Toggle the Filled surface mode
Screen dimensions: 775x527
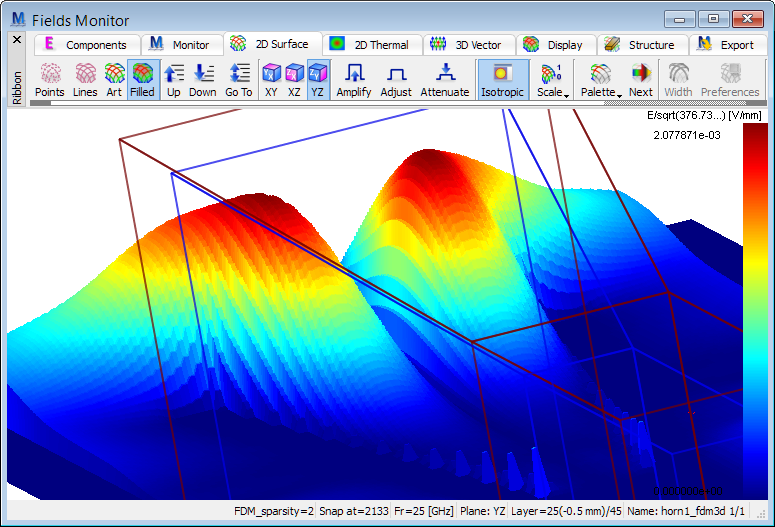[x=142, y=79]
